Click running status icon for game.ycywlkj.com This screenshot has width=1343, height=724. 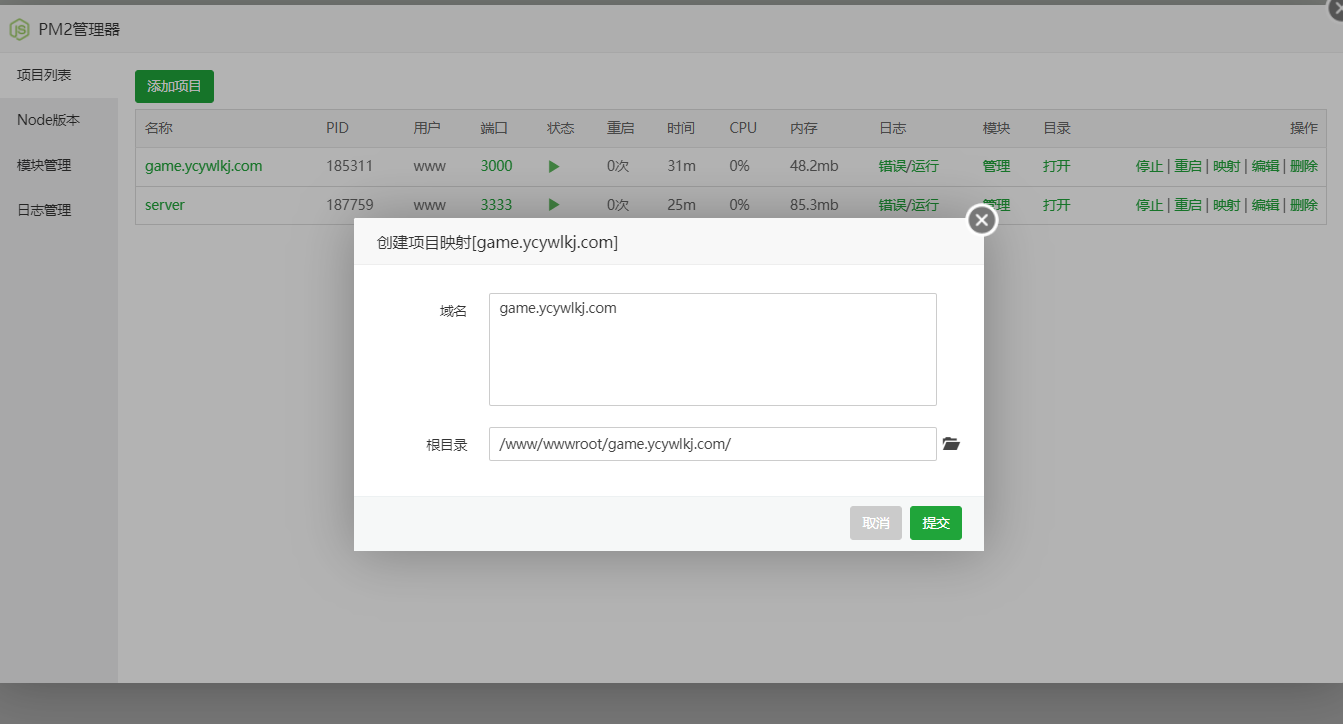tap(554, 167)
